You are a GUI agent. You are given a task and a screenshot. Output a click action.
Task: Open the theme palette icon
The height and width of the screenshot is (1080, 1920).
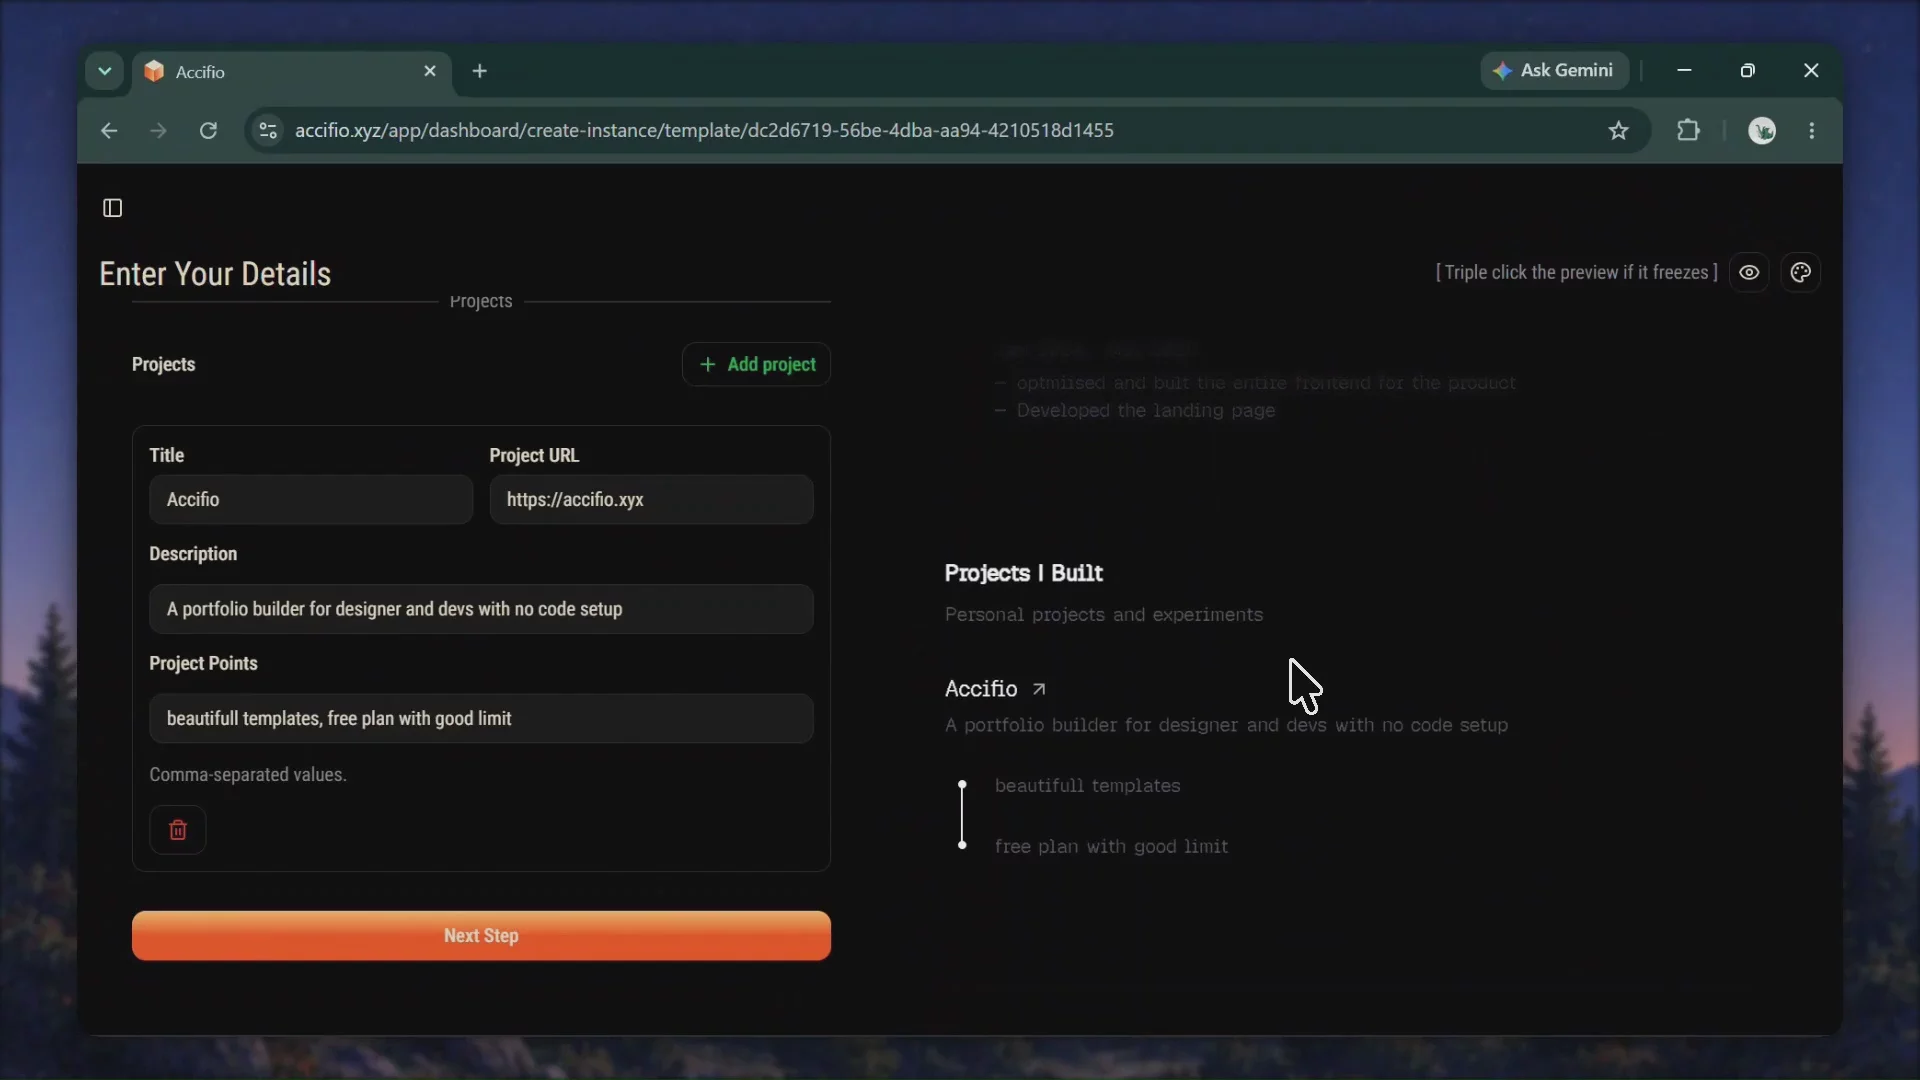1801,272
